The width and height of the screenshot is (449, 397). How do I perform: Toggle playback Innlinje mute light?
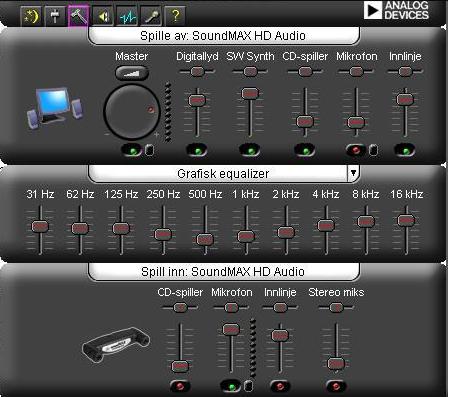[405, 151]
